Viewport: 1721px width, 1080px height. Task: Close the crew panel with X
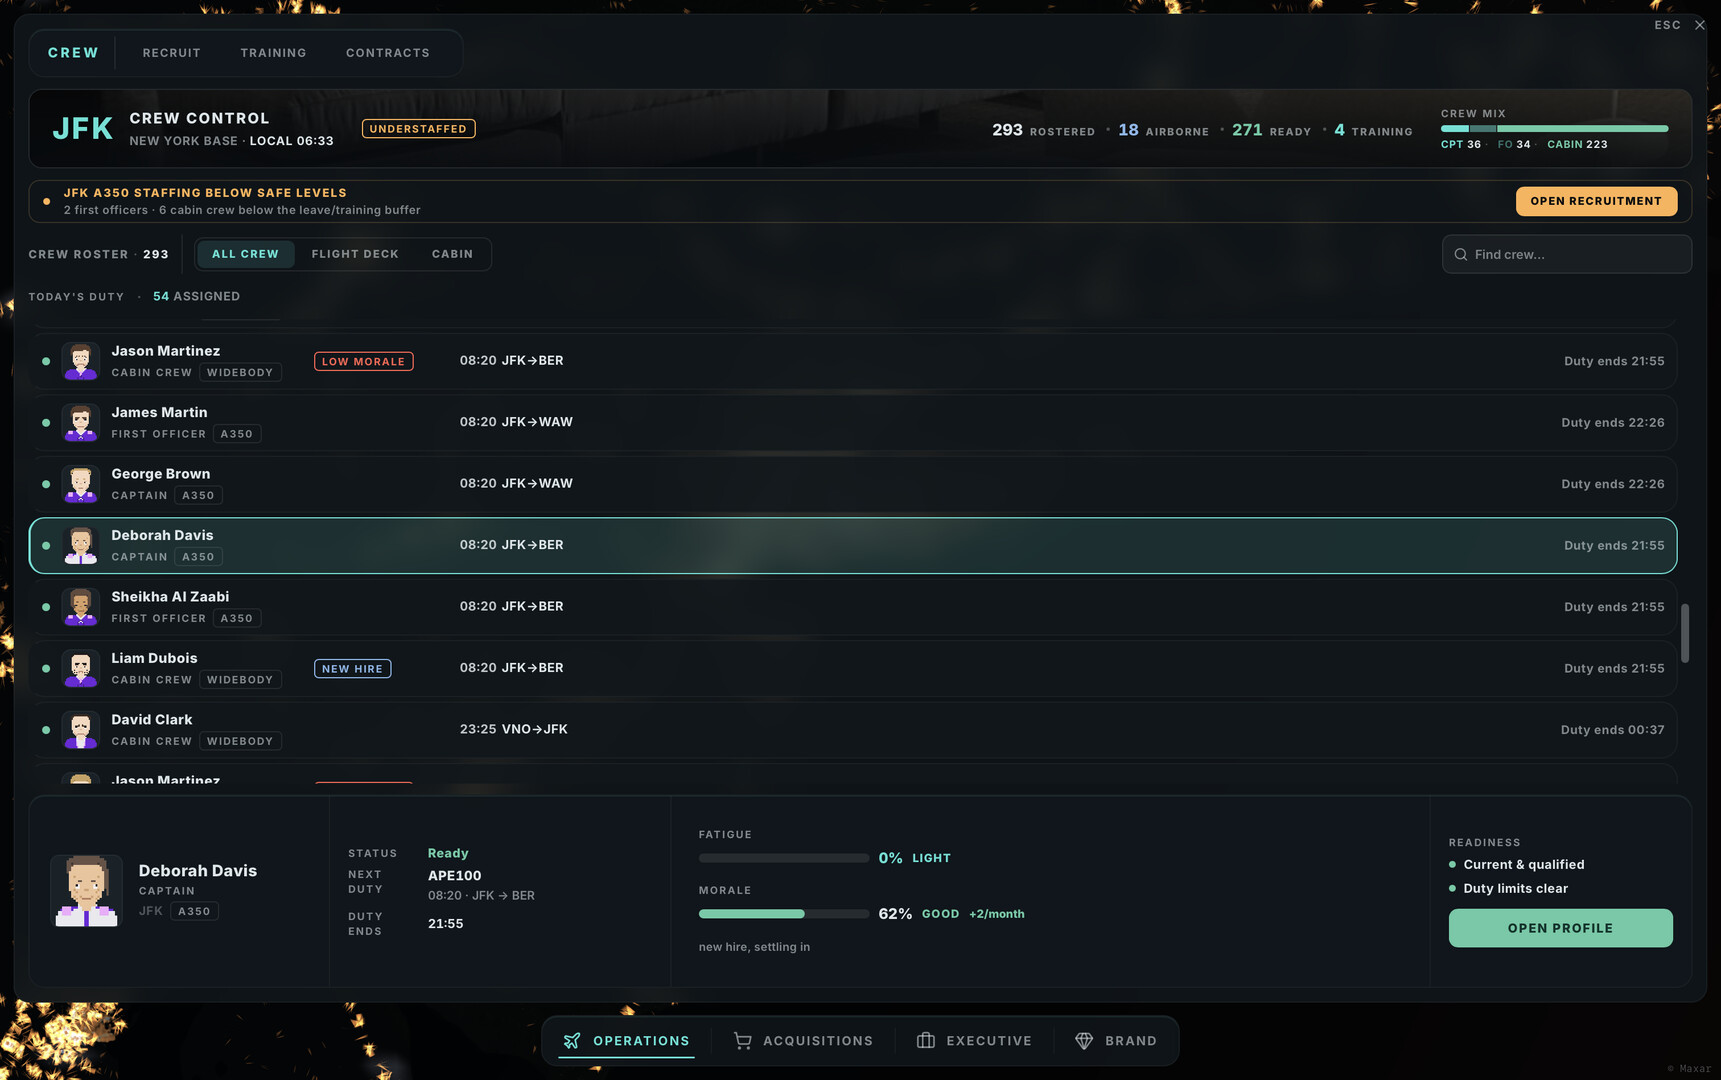[x=1700, y=25]
